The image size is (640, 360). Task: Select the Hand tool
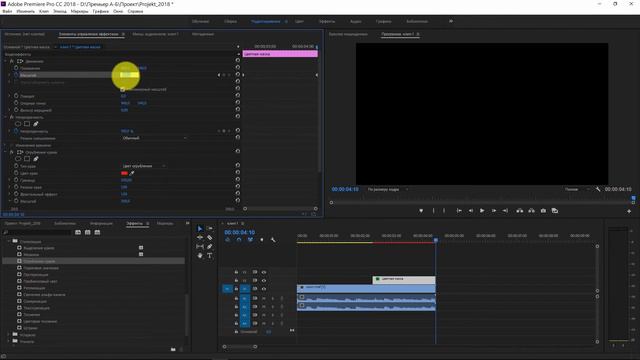(x=200, y=256)
